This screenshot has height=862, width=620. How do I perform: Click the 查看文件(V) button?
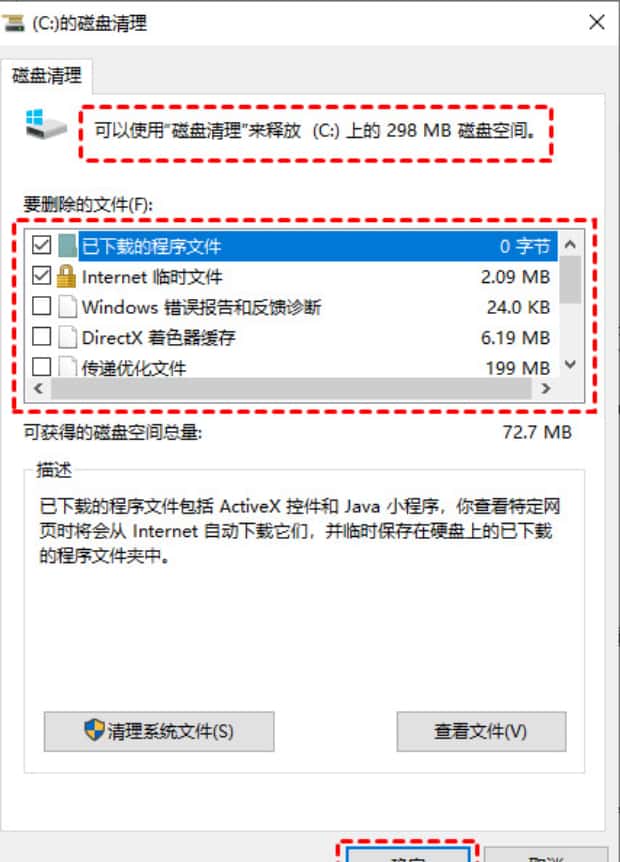click(x=481, y=731)
